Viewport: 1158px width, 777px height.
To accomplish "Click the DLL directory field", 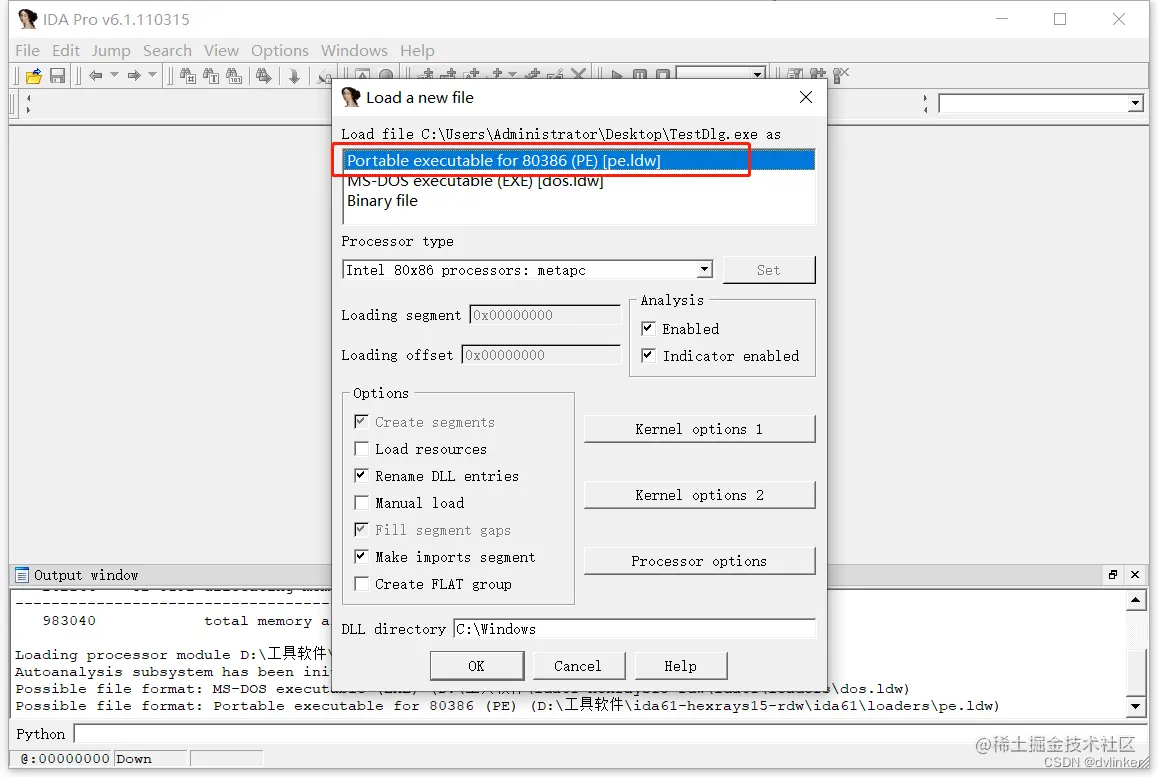I will tap(634, 629).
